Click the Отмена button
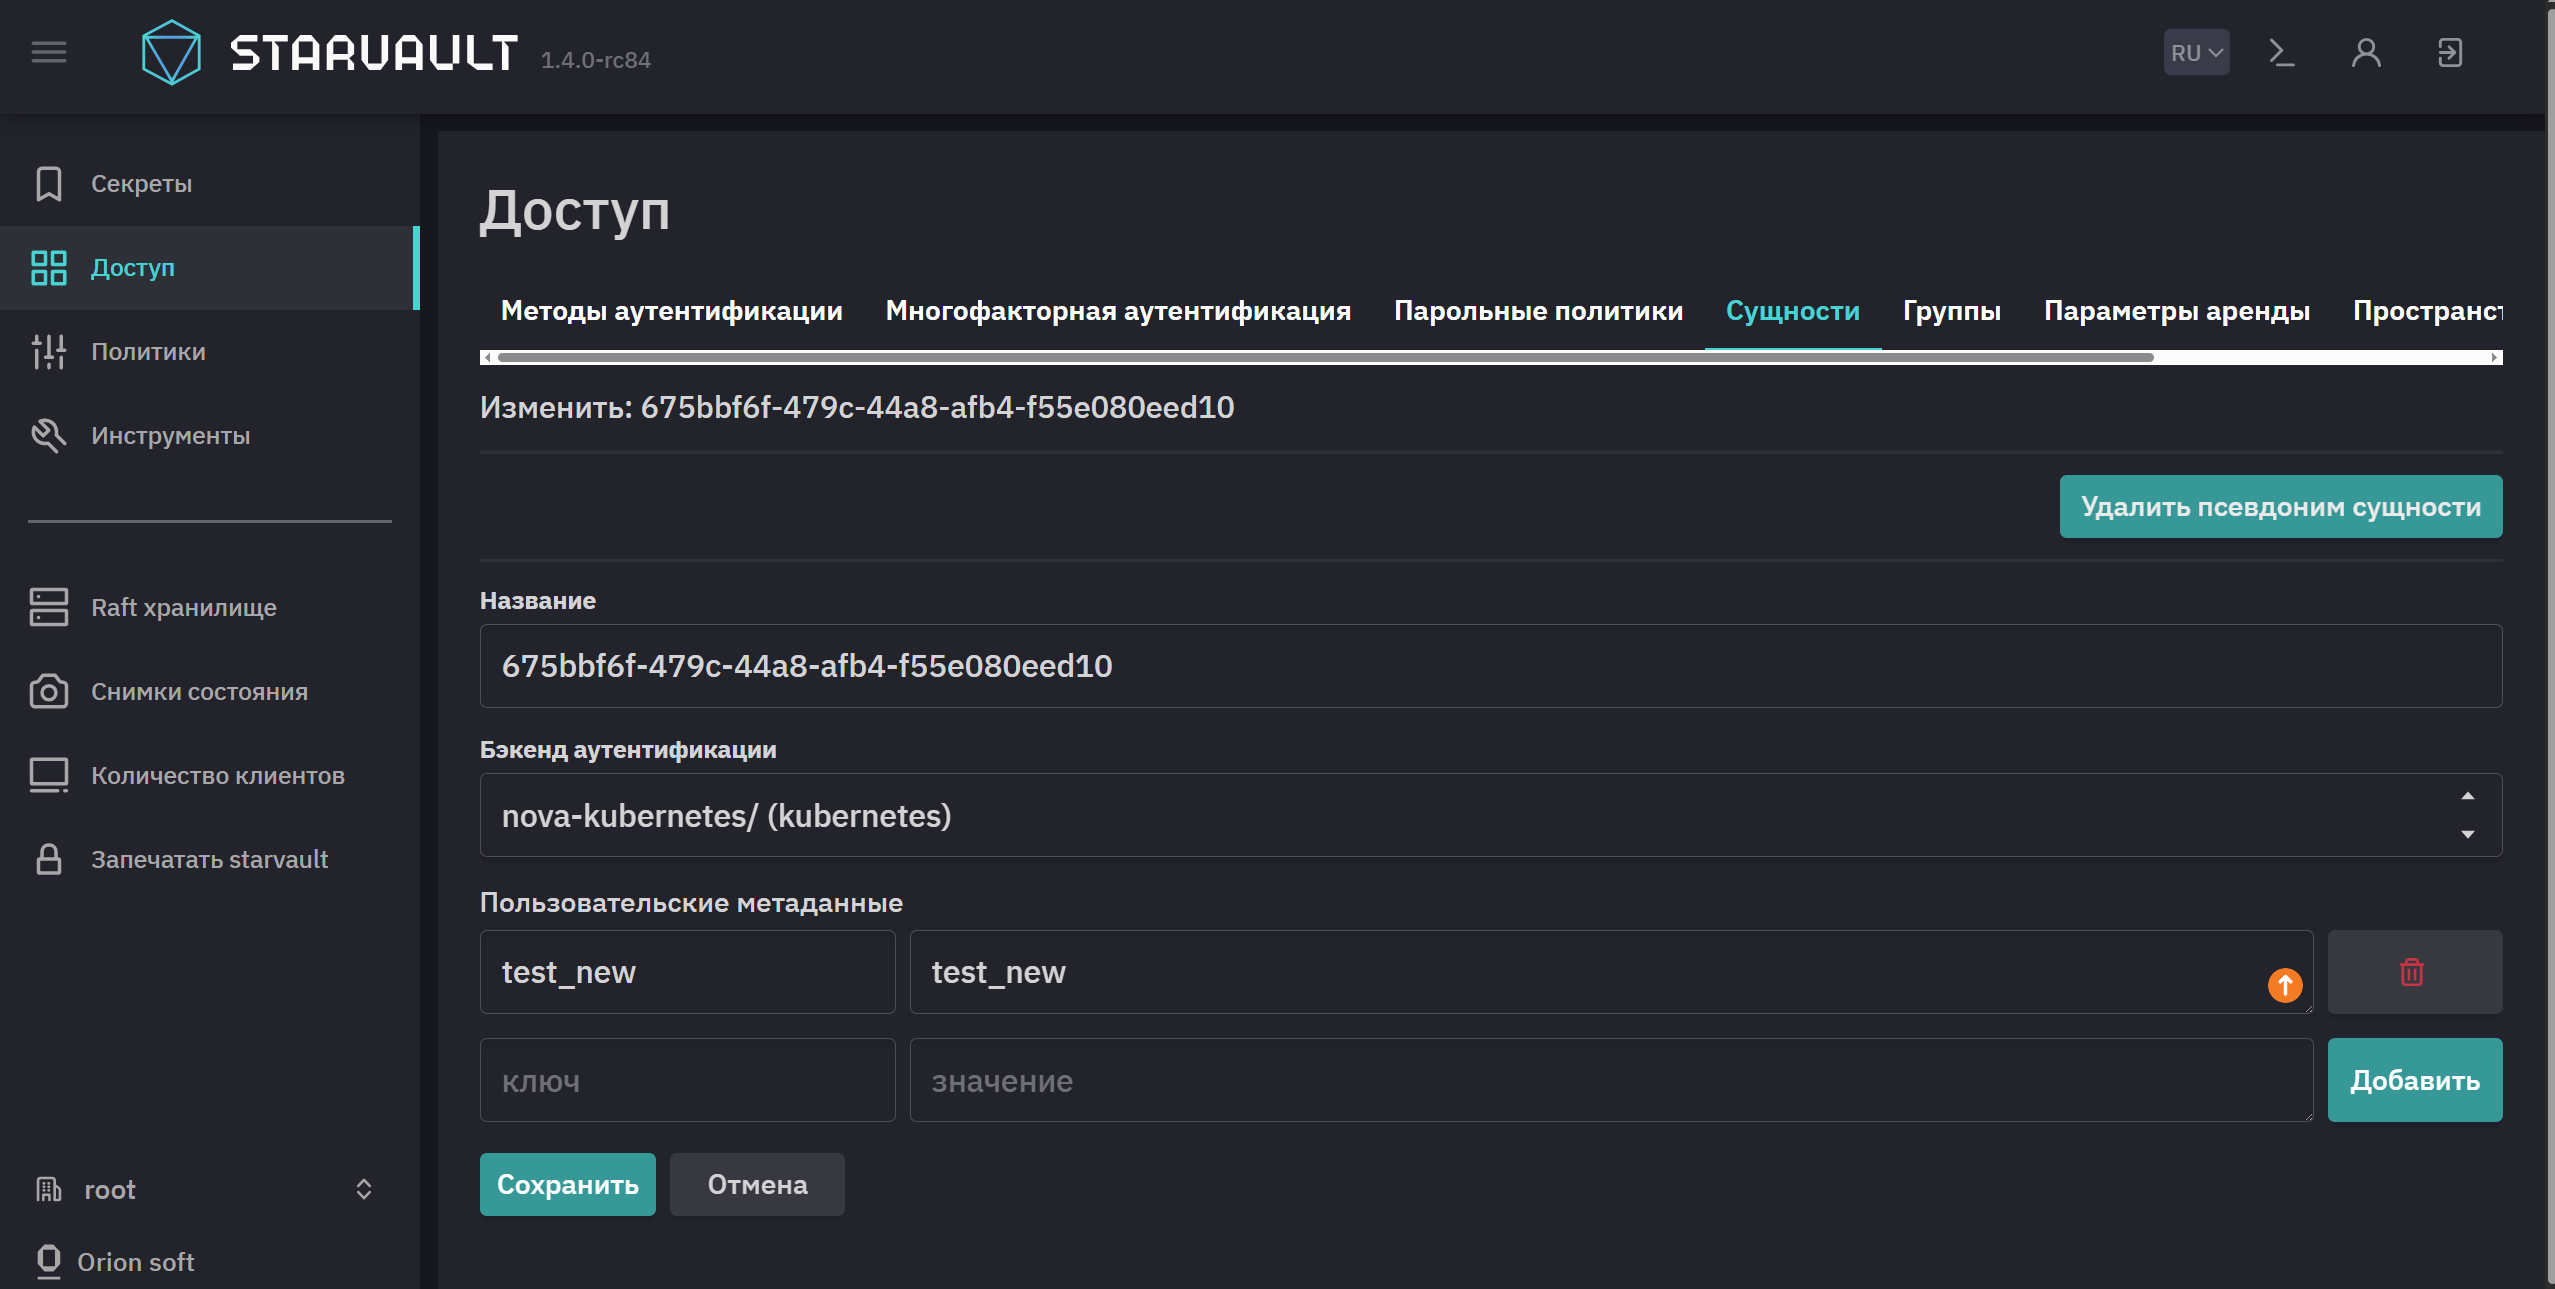Image resolution: width=2555 pixels, height=1289 pixels. coord(757,1185)
